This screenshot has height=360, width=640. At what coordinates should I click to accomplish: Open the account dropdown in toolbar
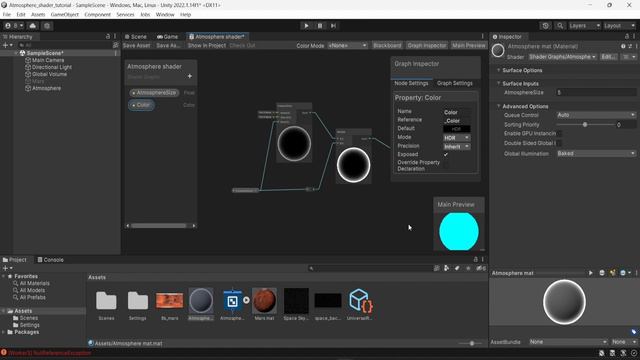pos(13,26)
